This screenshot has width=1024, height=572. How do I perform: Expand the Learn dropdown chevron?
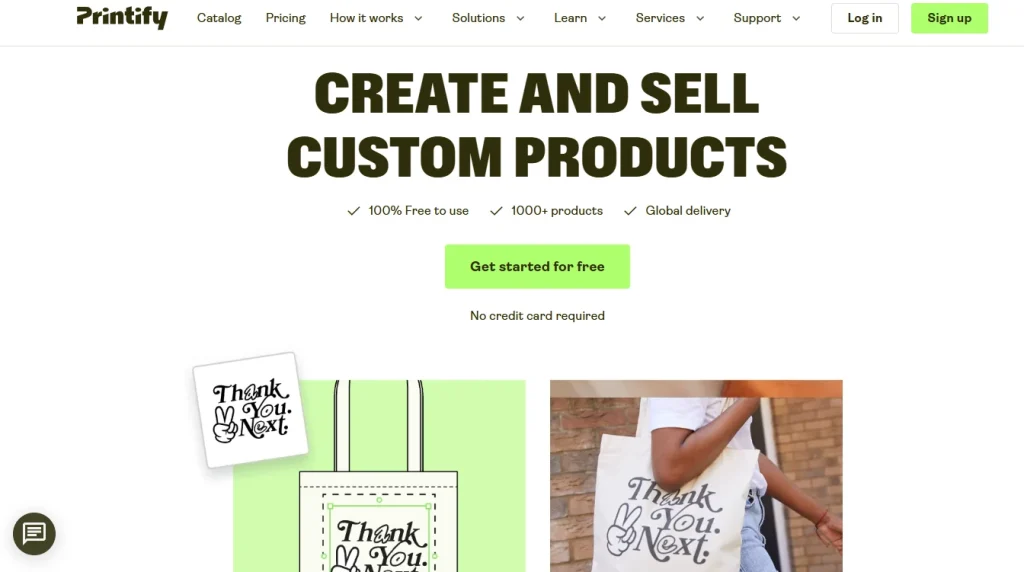[602, 18]
